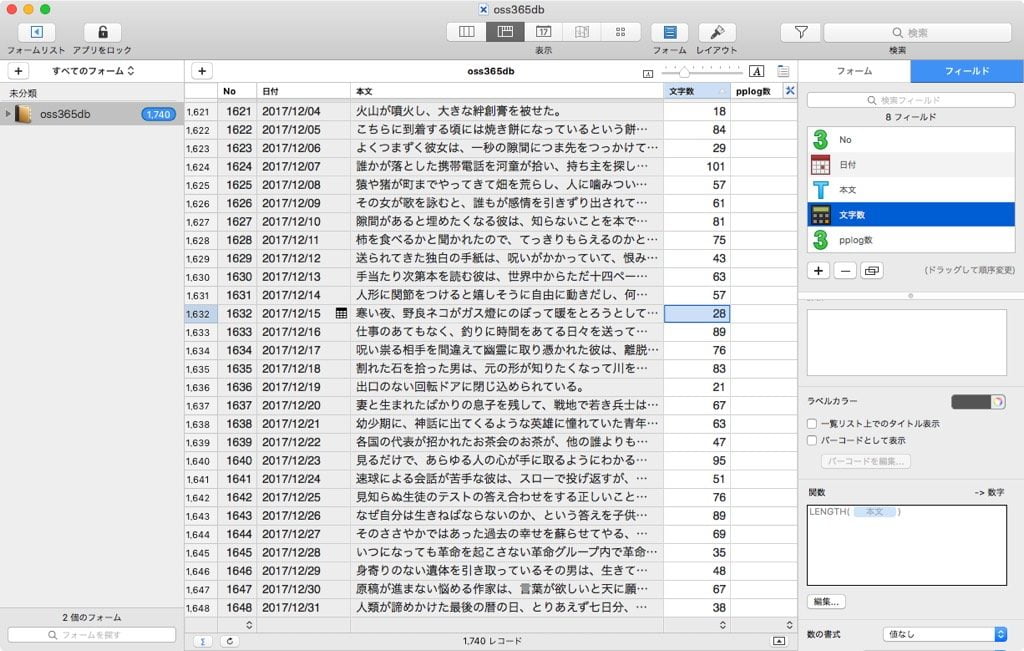This screenshot has width=1024, height=651.
Task: Click the date cell 2017/12/04
Action: pos(304,112)
